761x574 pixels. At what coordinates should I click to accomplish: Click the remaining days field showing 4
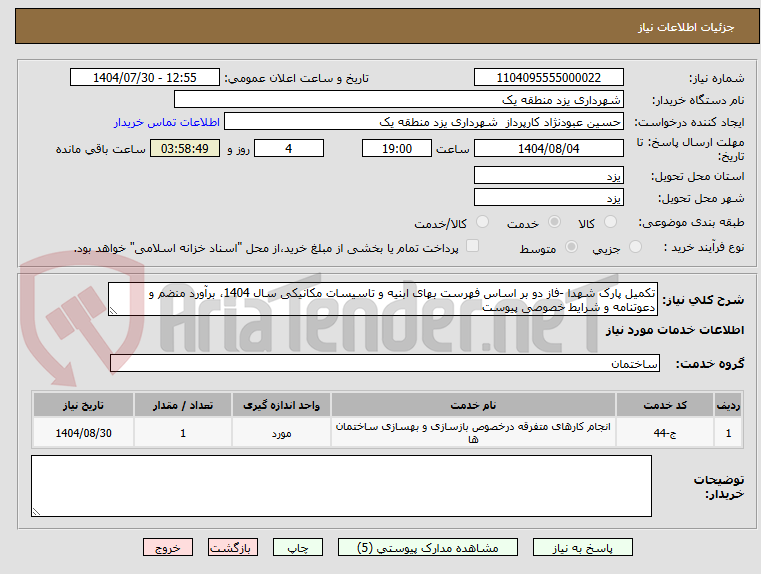[289, 148]
